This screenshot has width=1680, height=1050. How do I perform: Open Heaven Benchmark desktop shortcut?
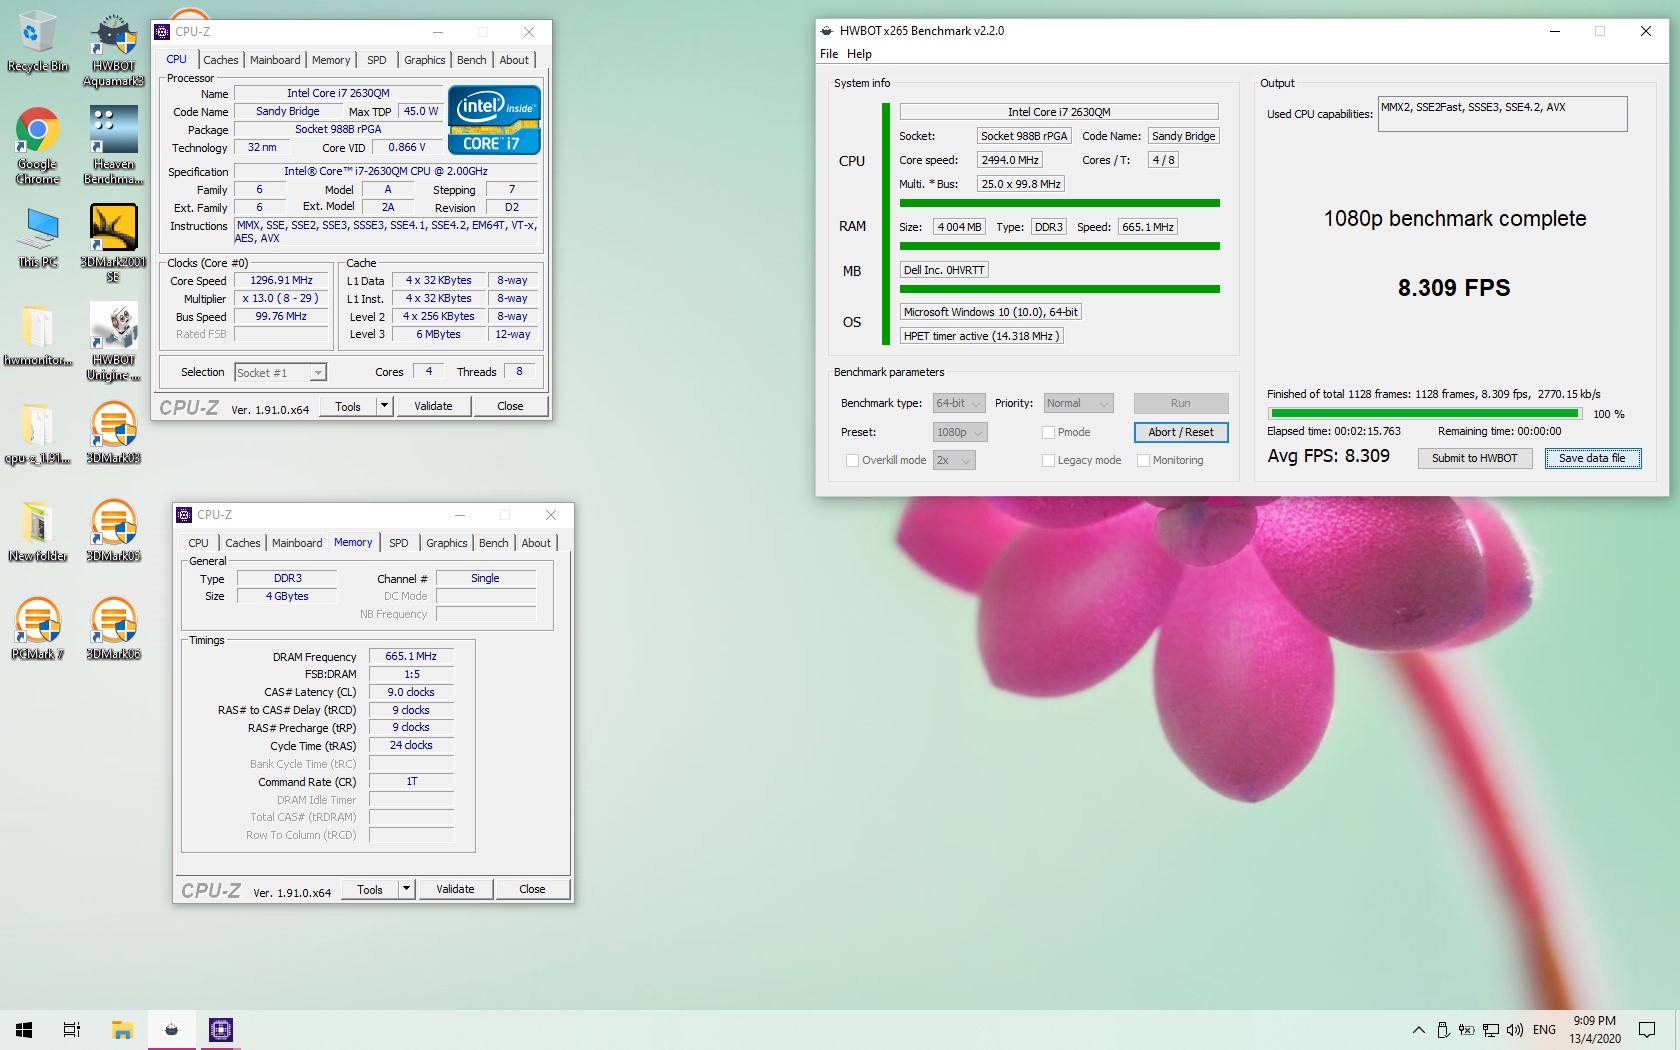pos(113,146)
